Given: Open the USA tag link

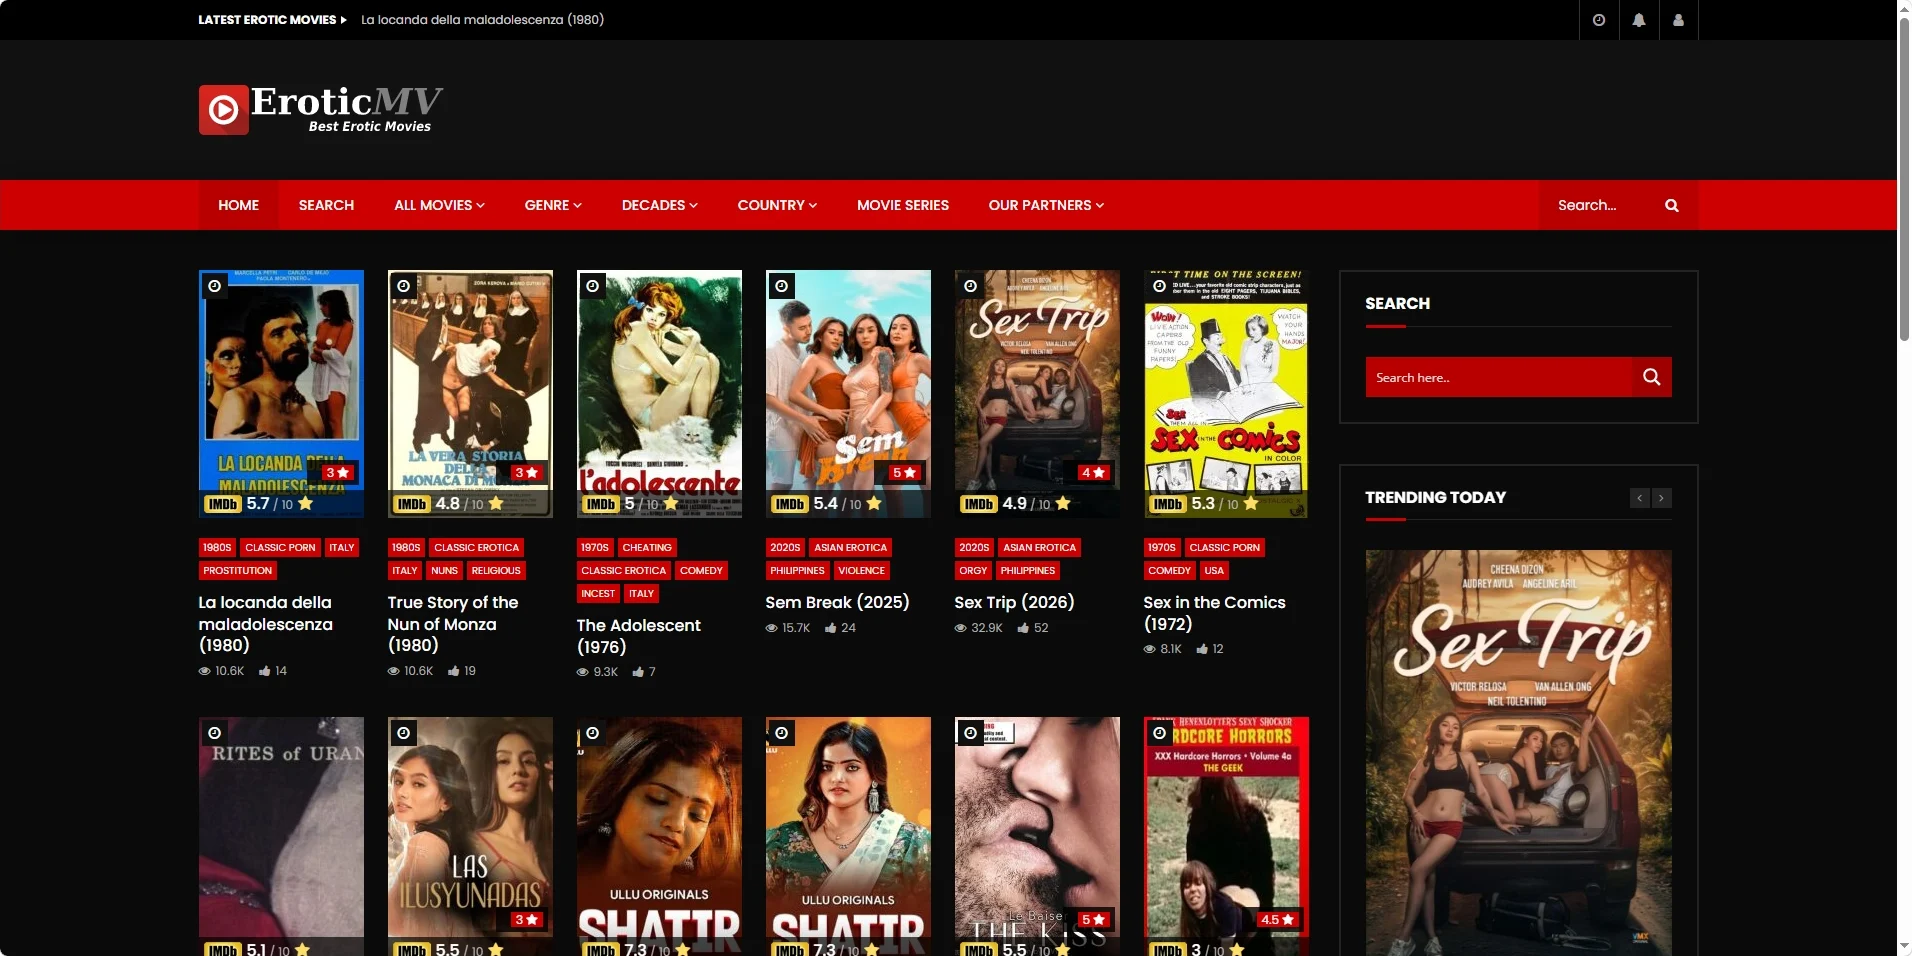Looking at the screenshot, I should 1214,571.
